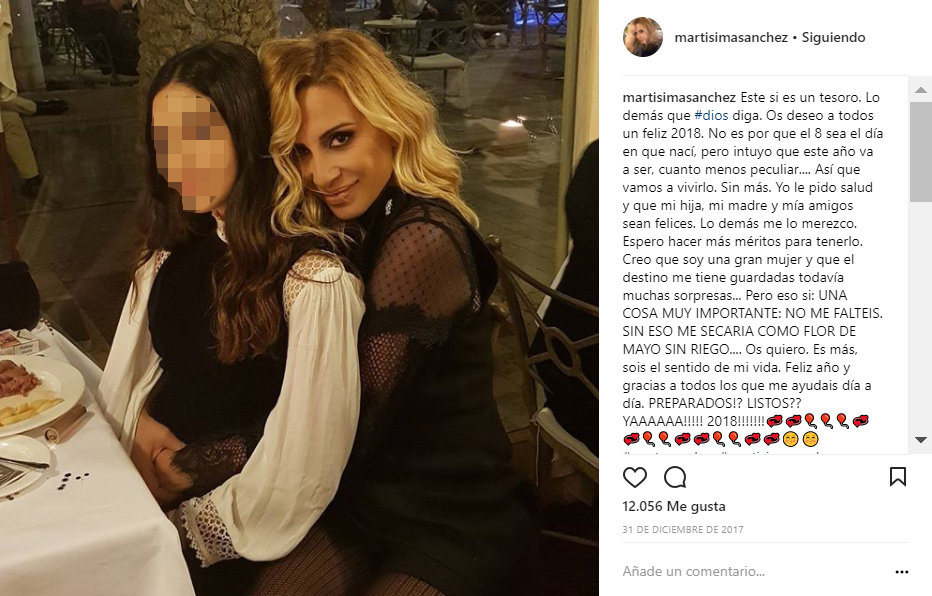
Task: Toggle the Siguiendo following button
Action: [833, 37]
